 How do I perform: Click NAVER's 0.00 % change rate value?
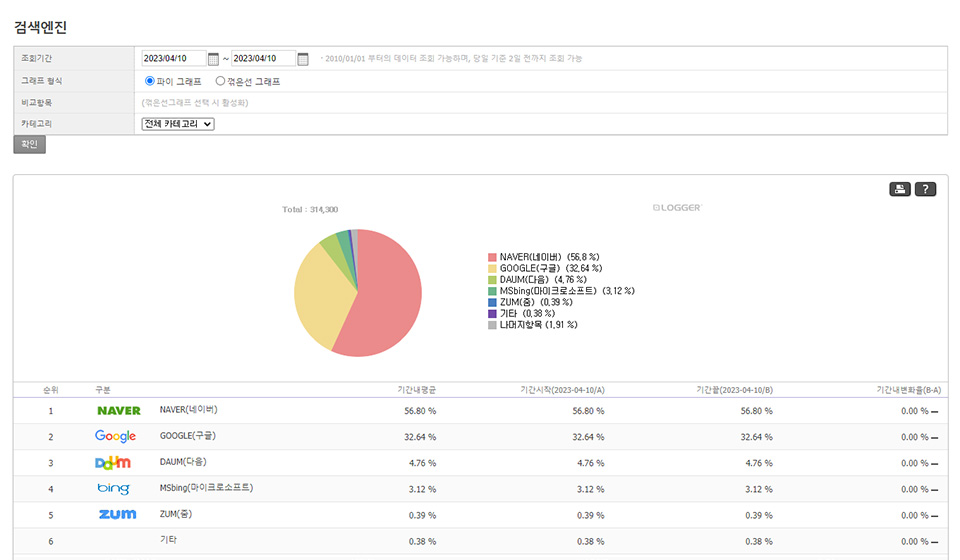tap(915, 411)
